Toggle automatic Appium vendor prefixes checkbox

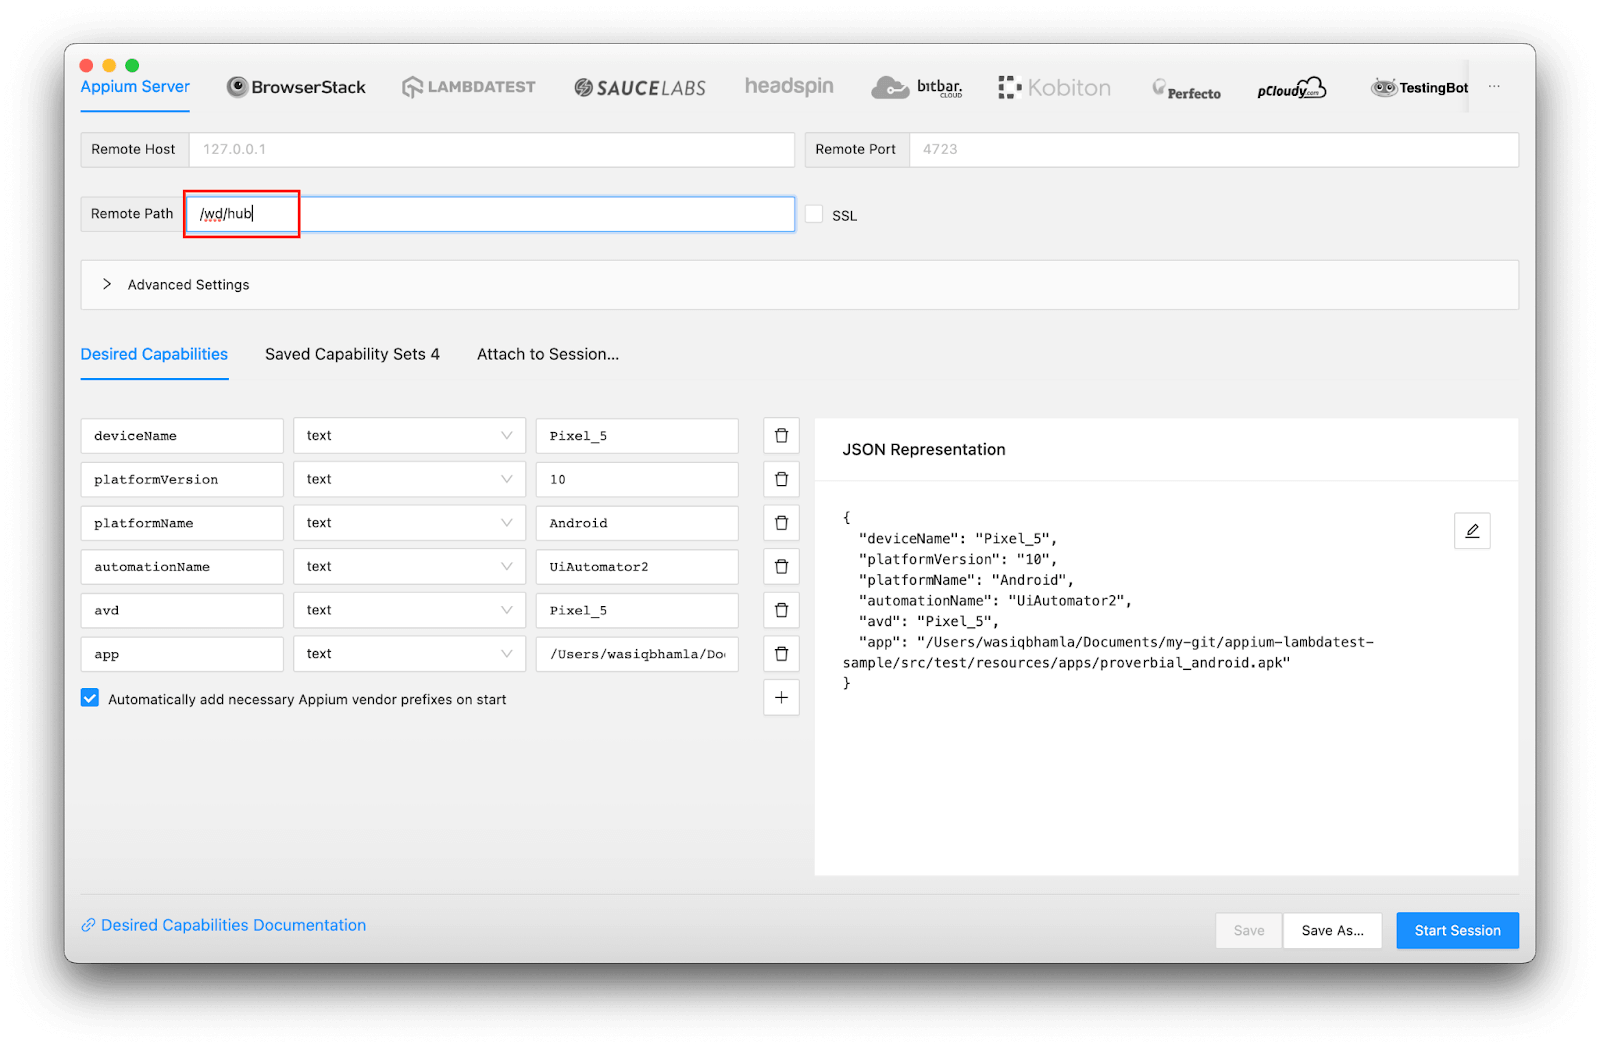(90, 698)
